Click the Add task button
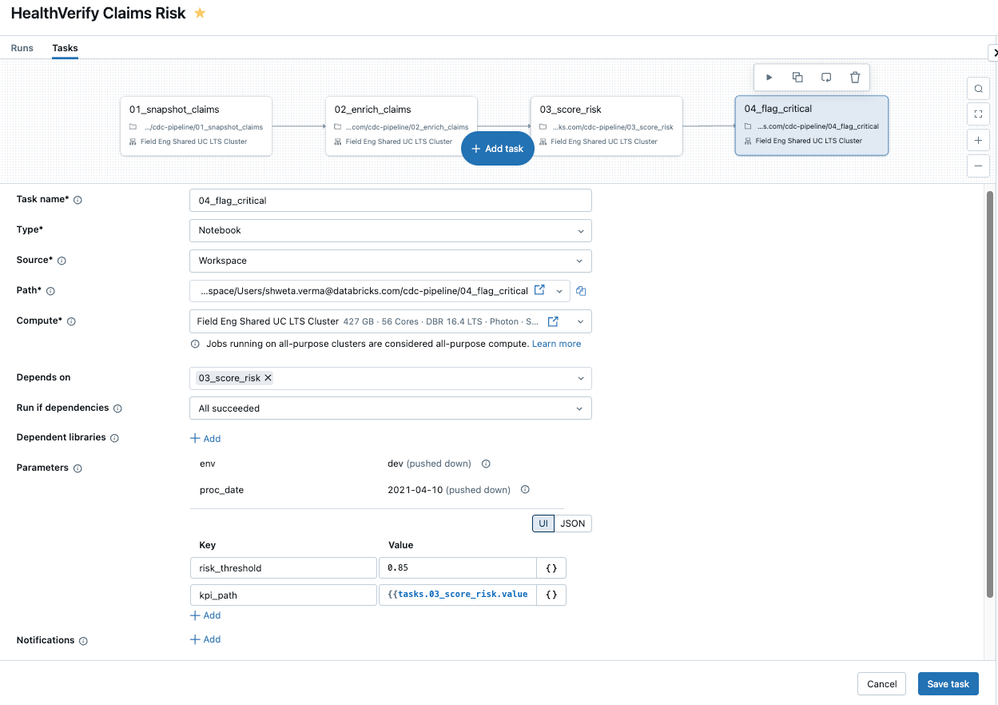998x705 pixels. (x=497, y=147)
